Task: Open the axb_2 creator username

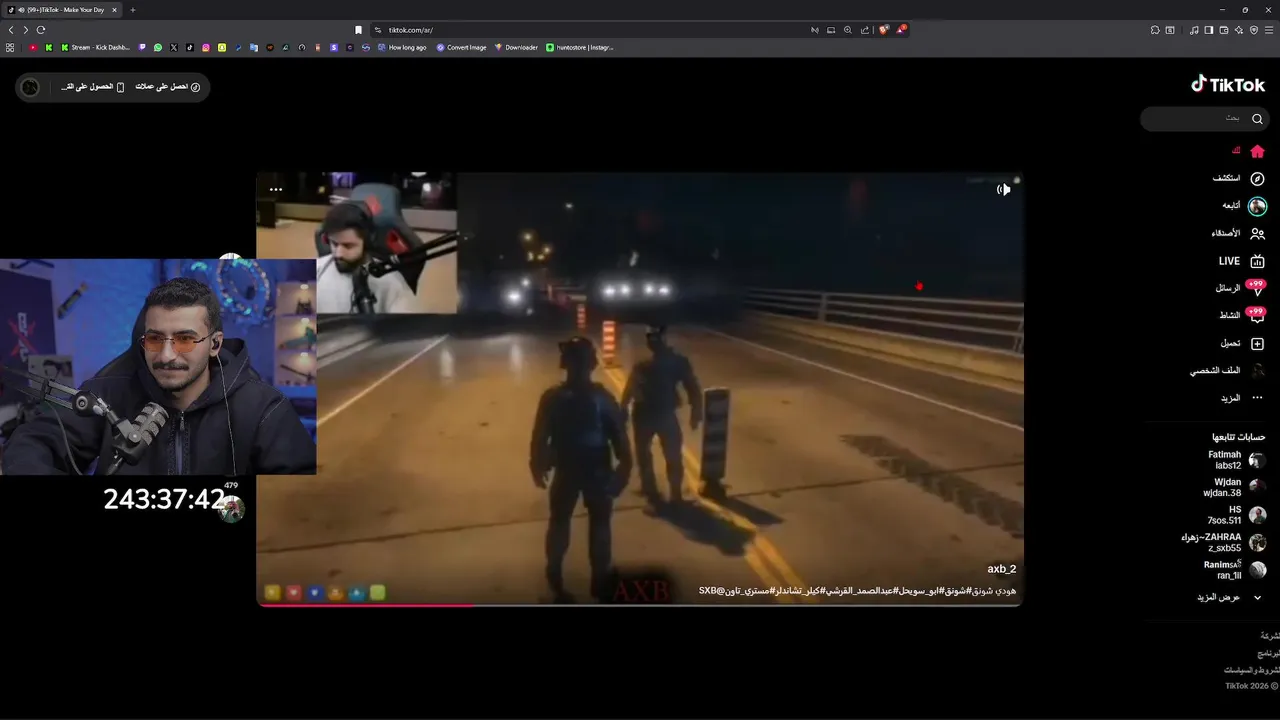Action: [1001, 569]
